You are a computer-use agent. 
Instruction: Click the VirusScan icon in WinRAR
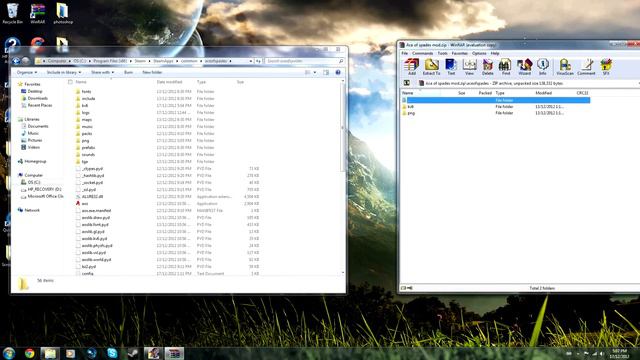coord(565,67)
